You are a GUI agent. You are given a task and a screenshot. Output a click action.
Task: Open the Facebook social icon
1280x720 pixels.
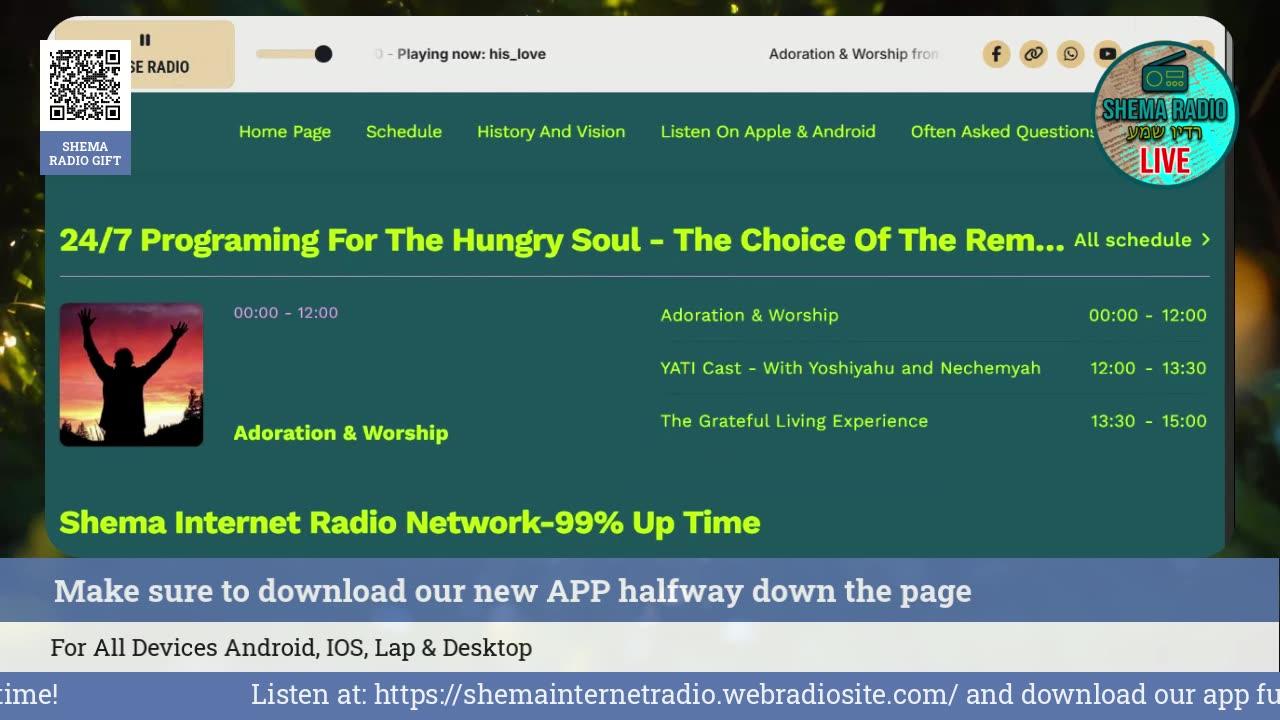996,54
